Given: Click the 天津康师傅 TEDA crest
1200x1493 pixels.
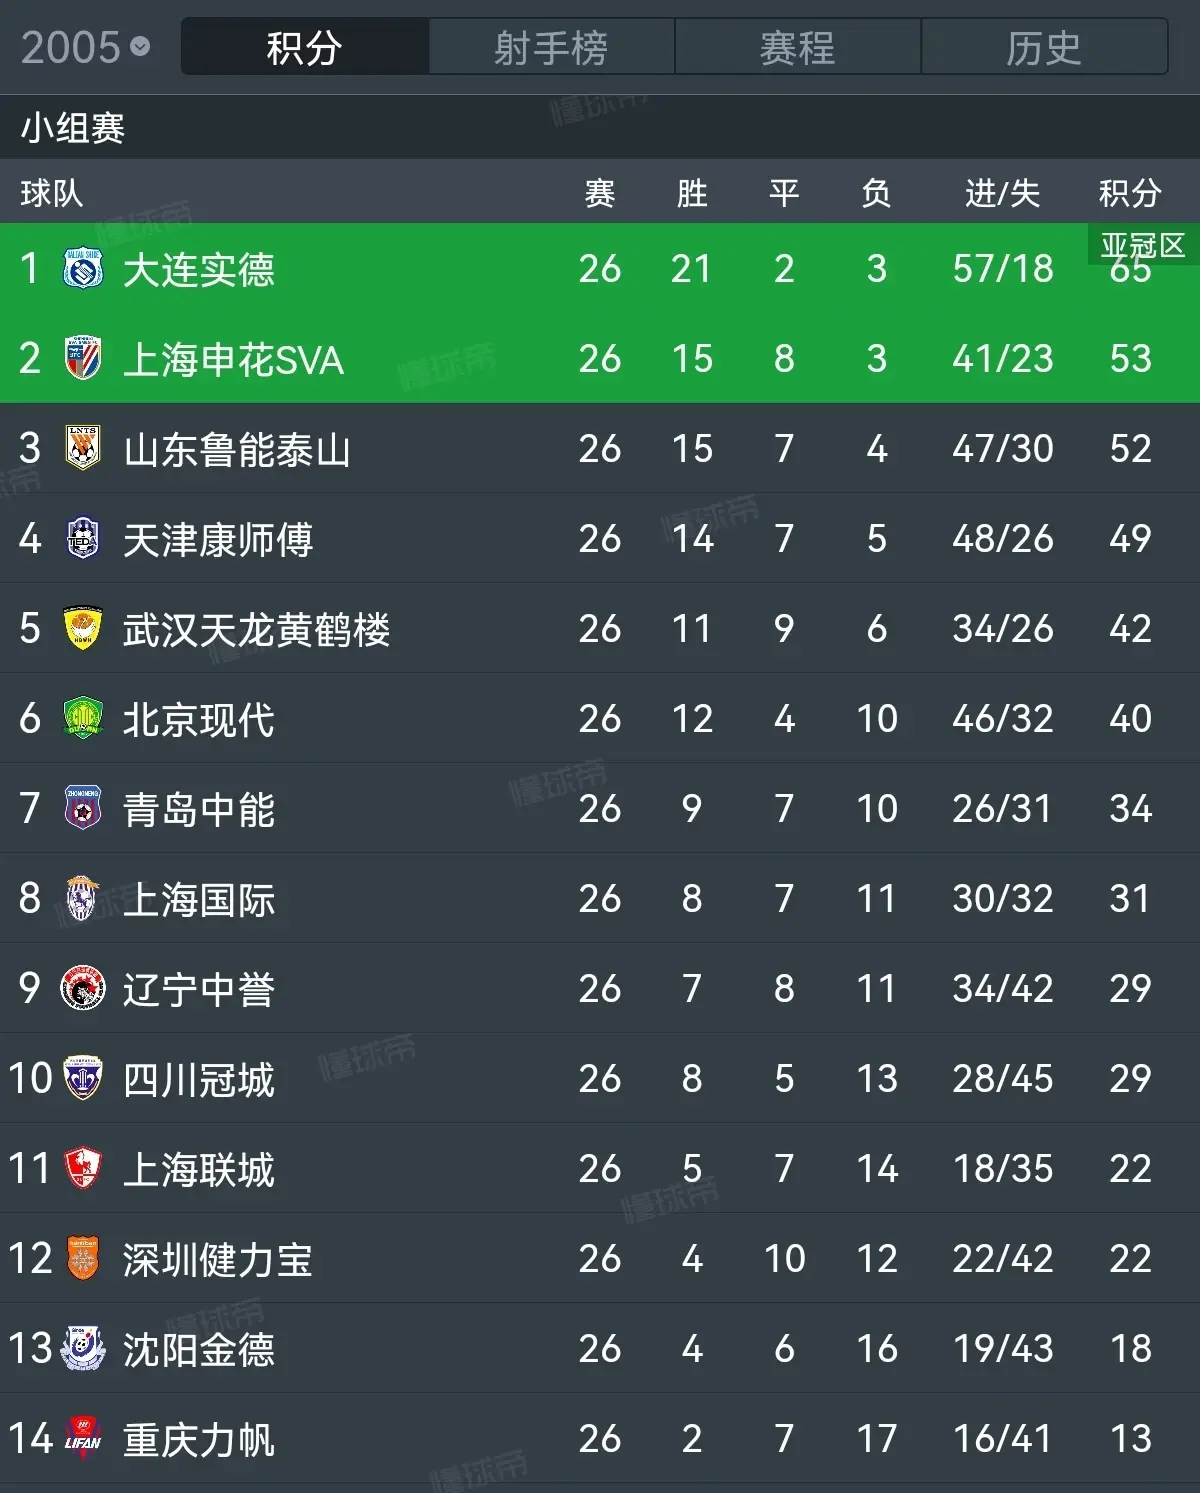Looking at the screenshot, I should click(83, 539).
